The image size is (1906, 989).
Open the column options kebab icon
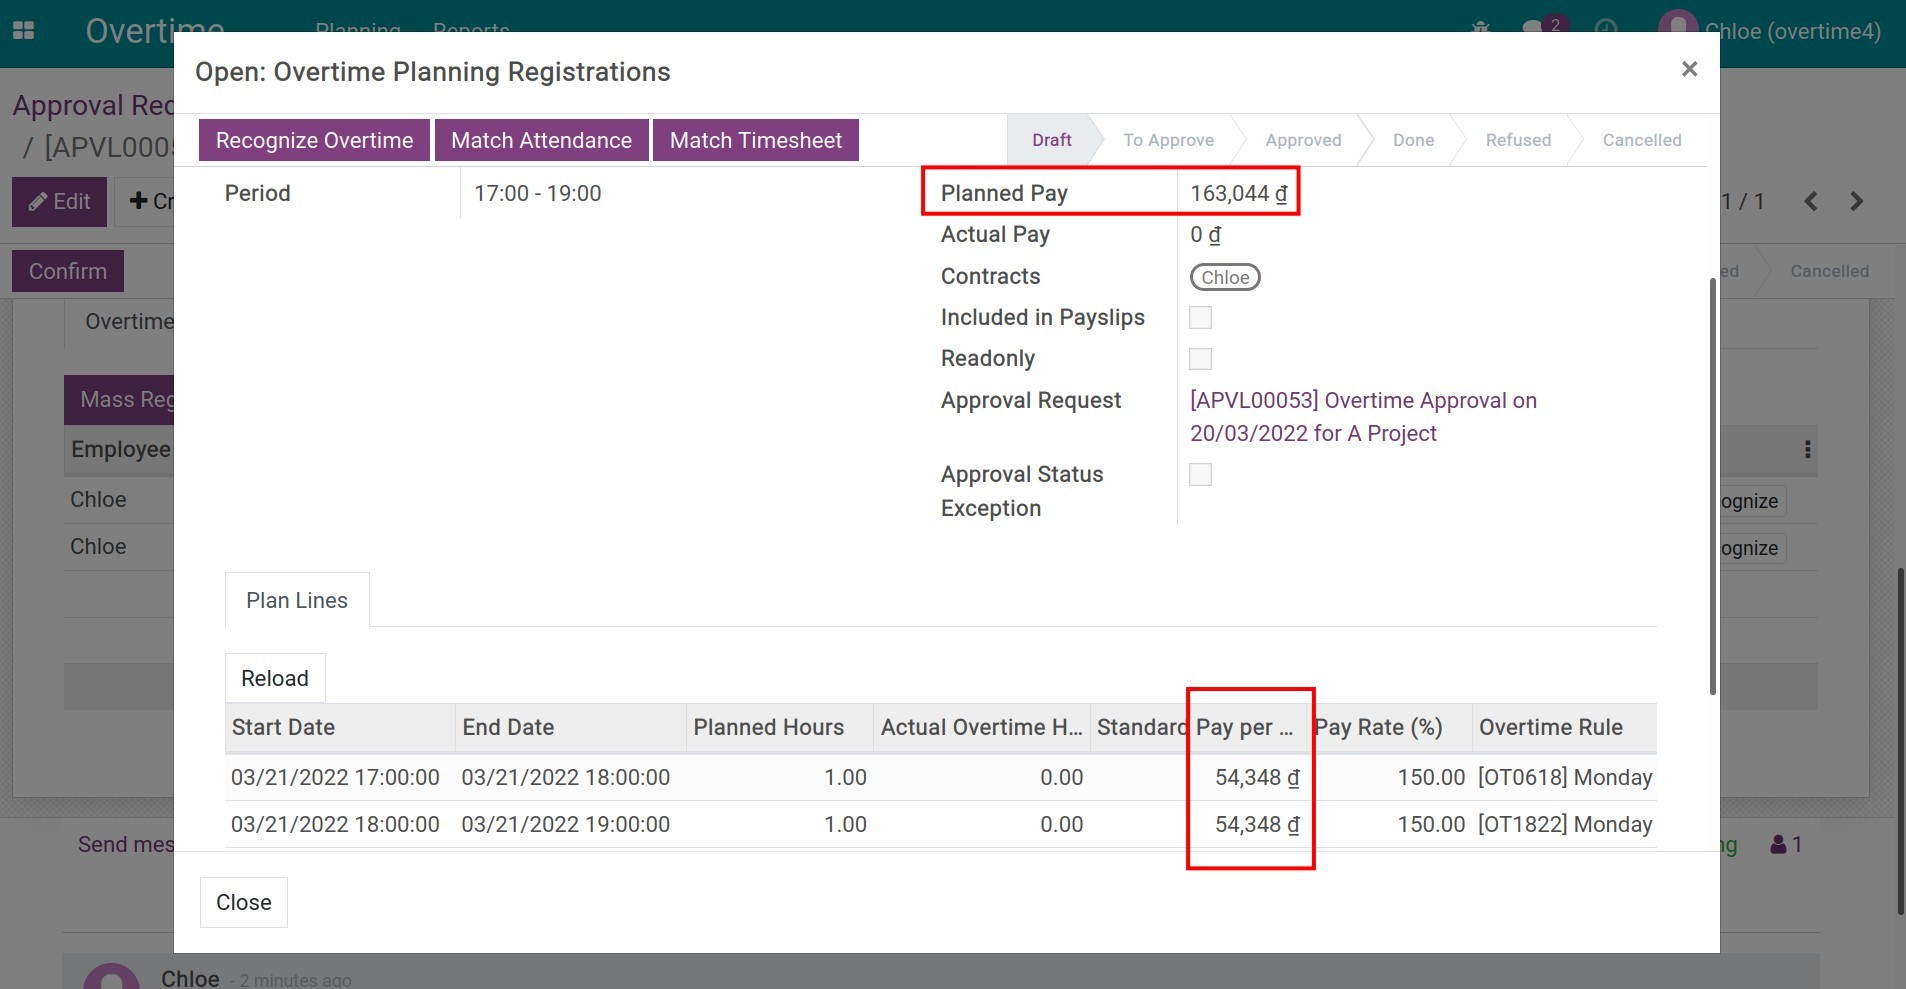point(1807,449)
